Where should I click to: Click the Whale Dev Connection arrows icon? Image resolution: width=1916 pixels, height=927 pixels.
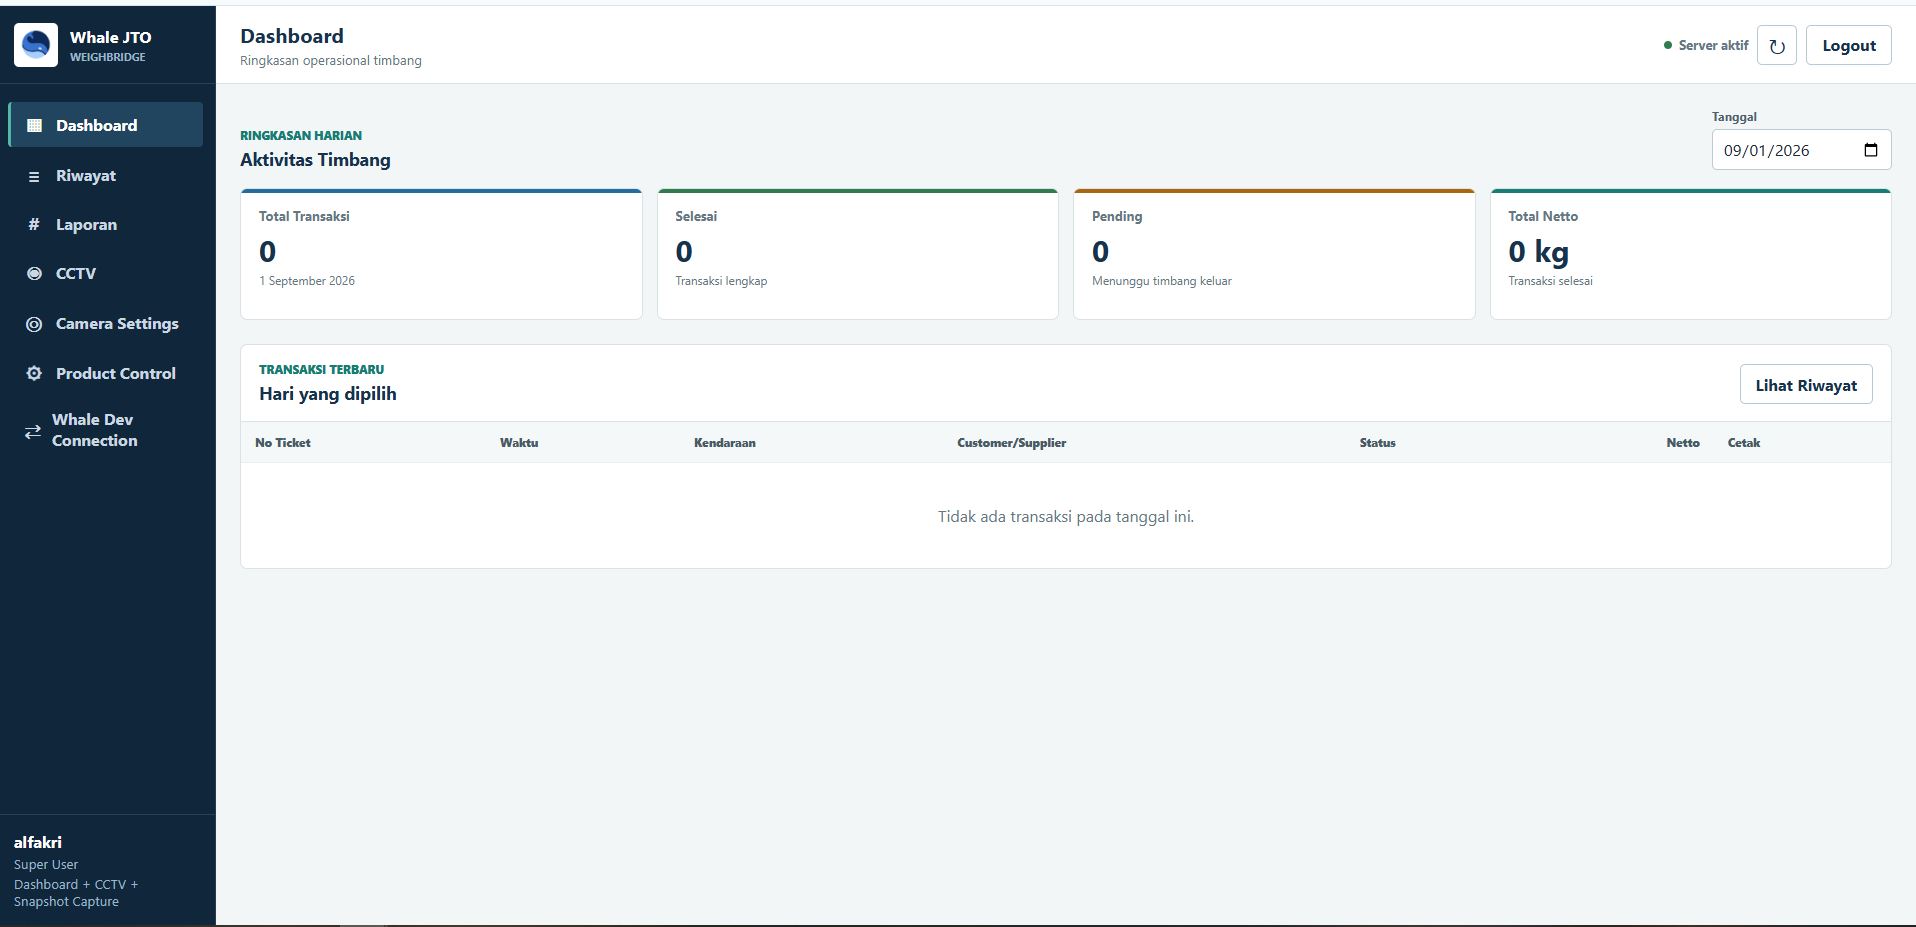[33, 431]
